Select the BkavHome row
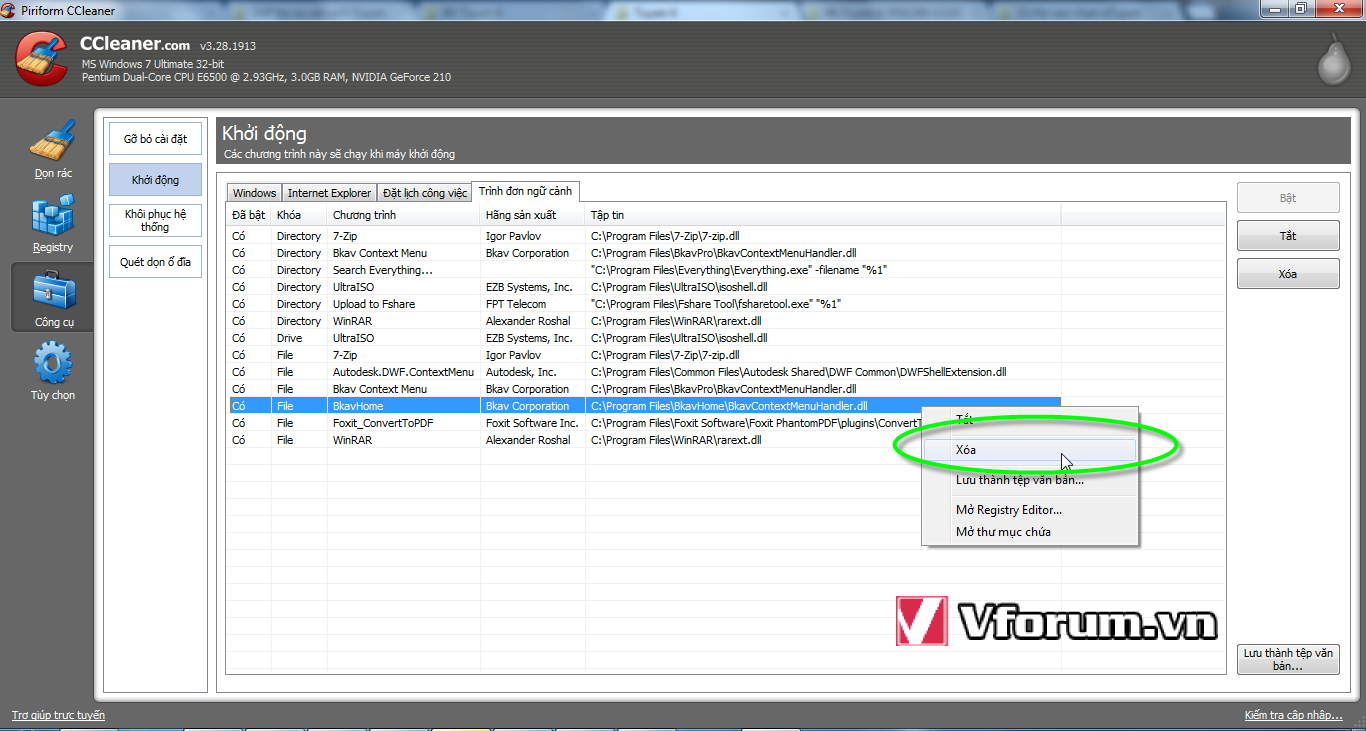The image size is (1366, 731). tap(644, 406)
